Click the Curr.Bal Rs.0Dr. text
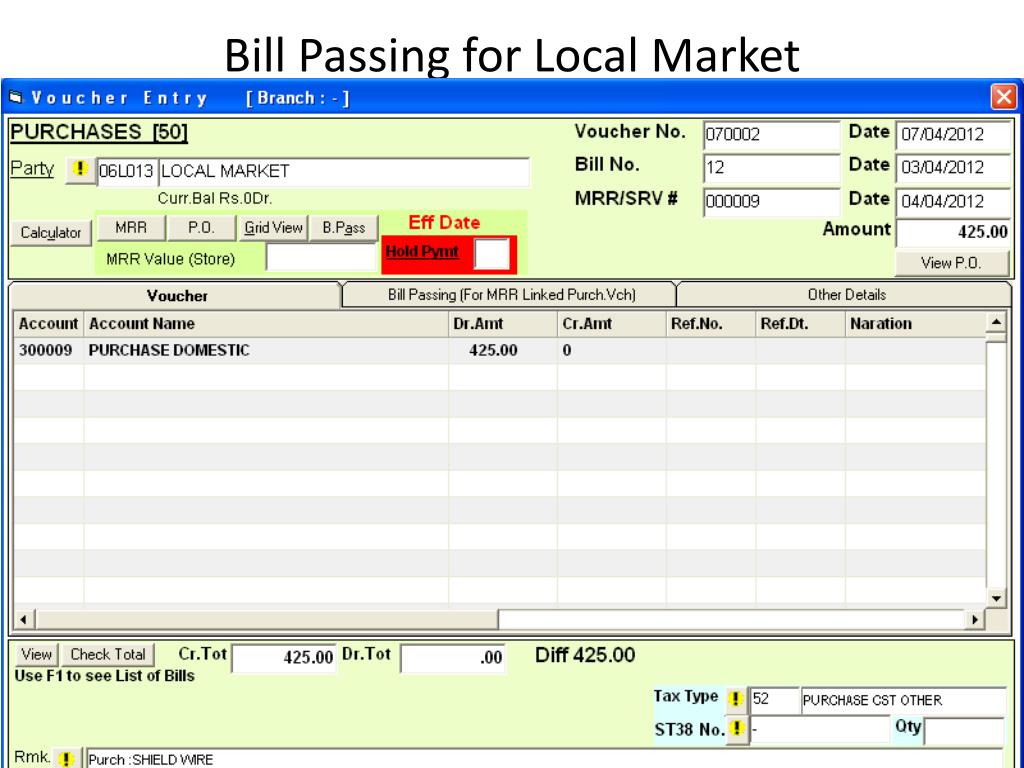This screenshot has height=768, width=1024. [x=215, y=198]
